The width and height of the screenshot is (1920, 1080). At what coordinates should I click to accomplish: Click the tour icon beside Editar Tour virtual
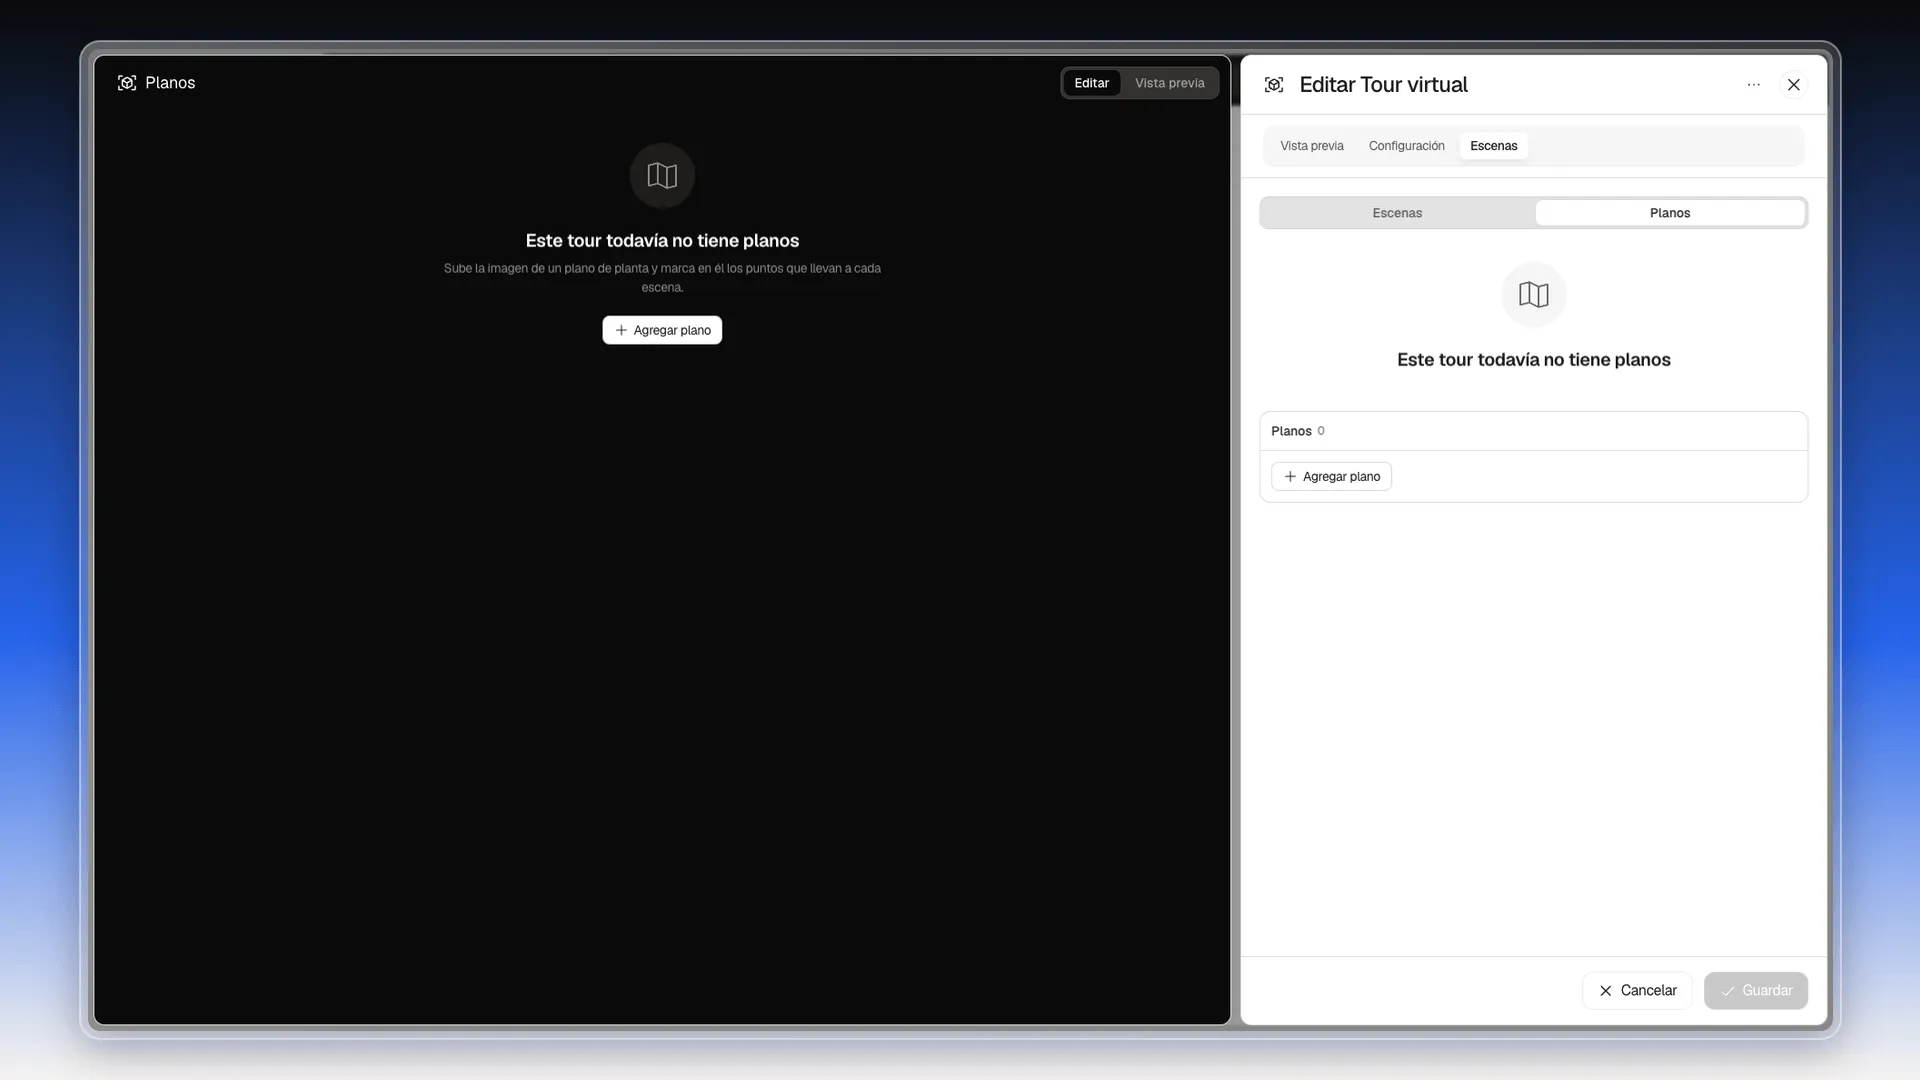click(x=1274, y=85)
